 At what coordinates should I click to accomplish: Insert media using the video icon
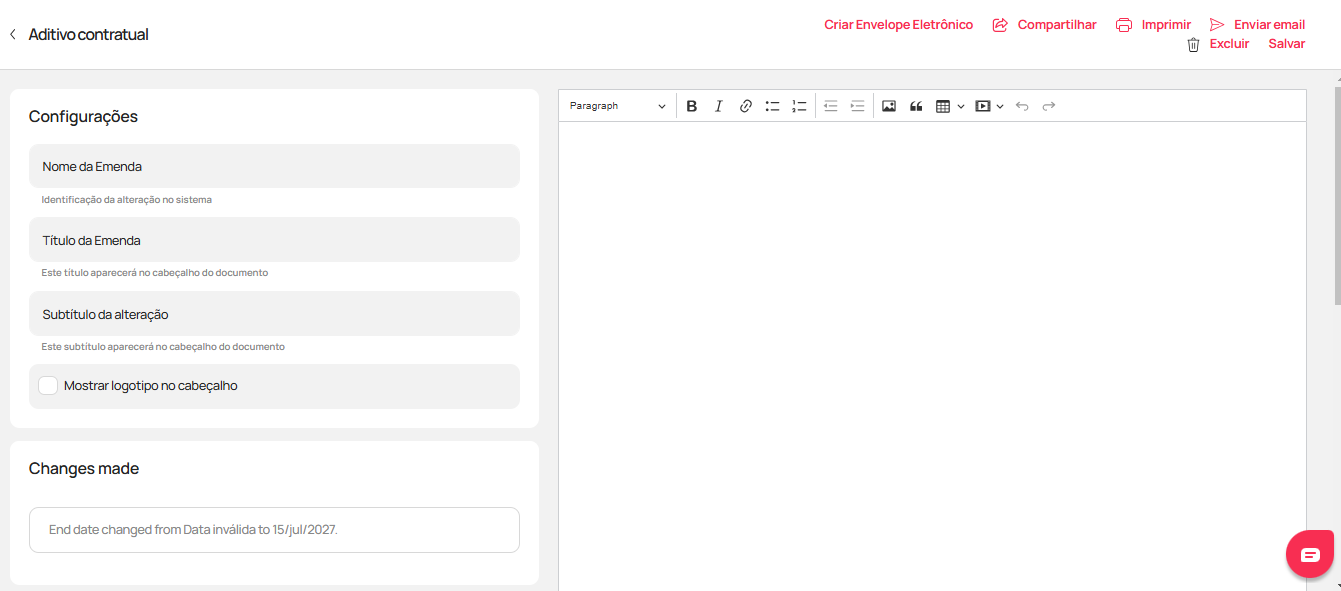[x=983, y=106]
